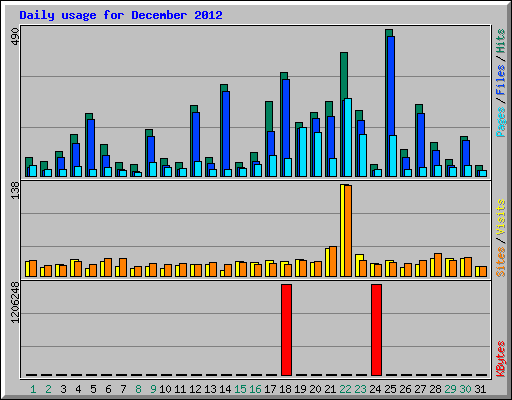Click x-axis day label "22"

coord(345,389)
